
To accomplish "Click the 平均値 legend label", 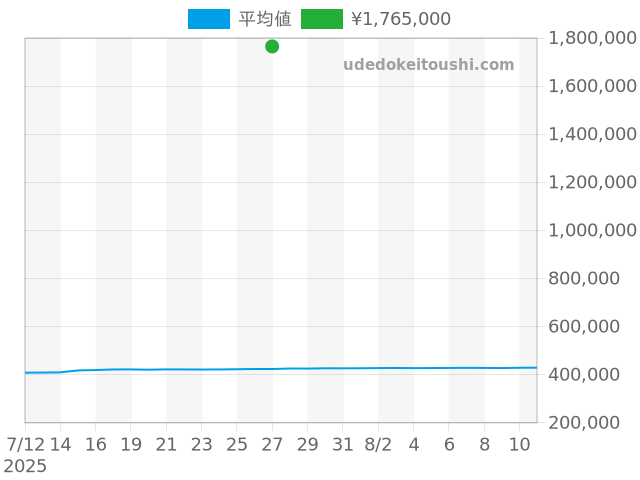I will (x=265, y=19).
